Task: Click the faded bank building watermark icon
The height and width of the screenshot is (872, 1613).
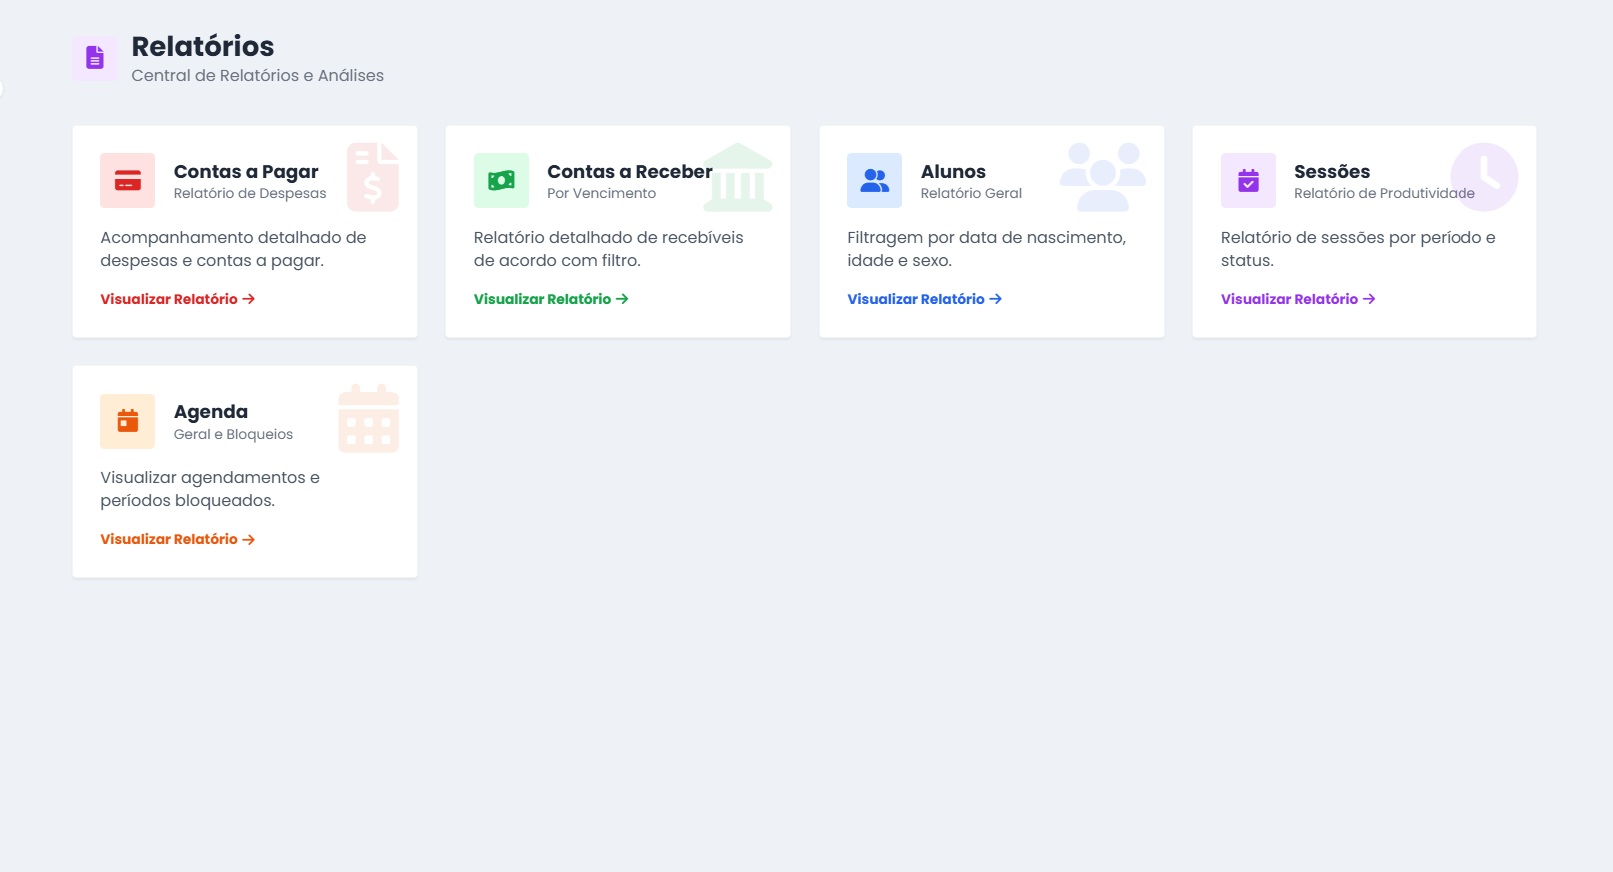Action: [738, 177]
